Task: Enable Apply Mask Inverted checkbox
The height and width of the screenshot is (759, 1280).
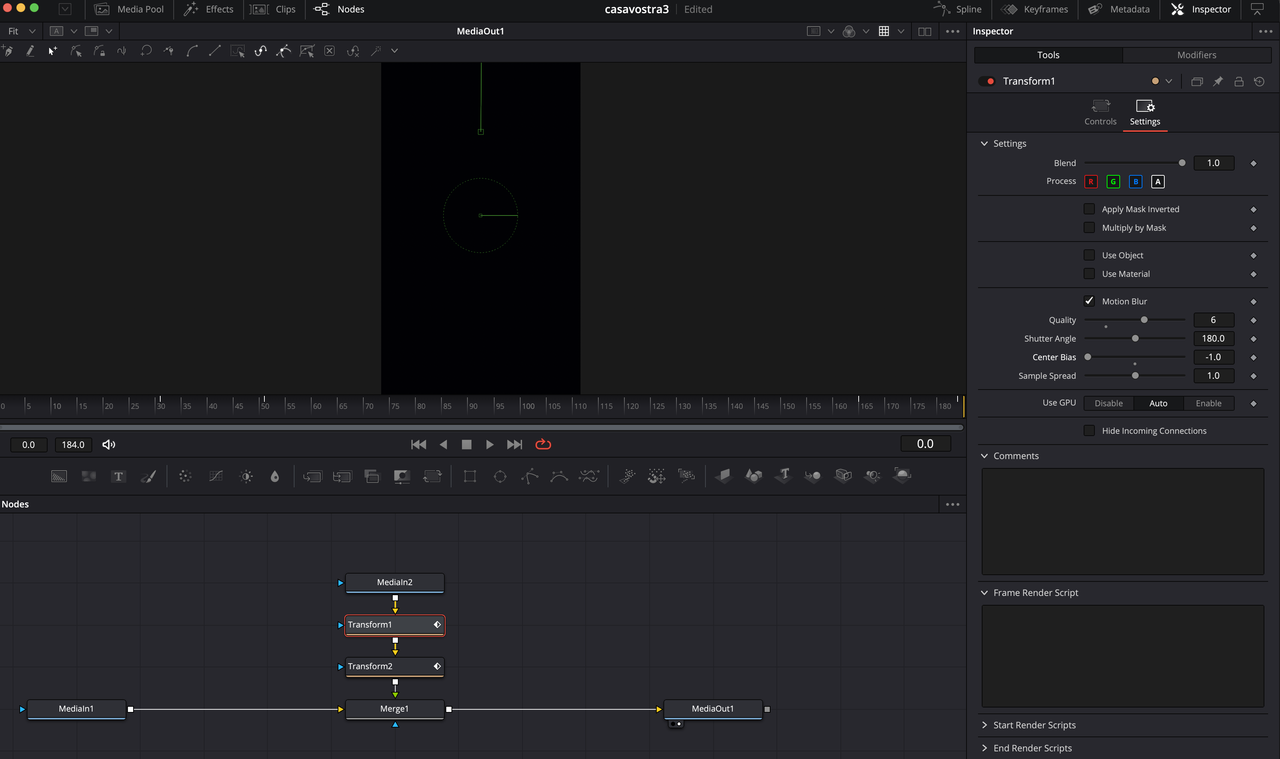Action: [1089, 209]
